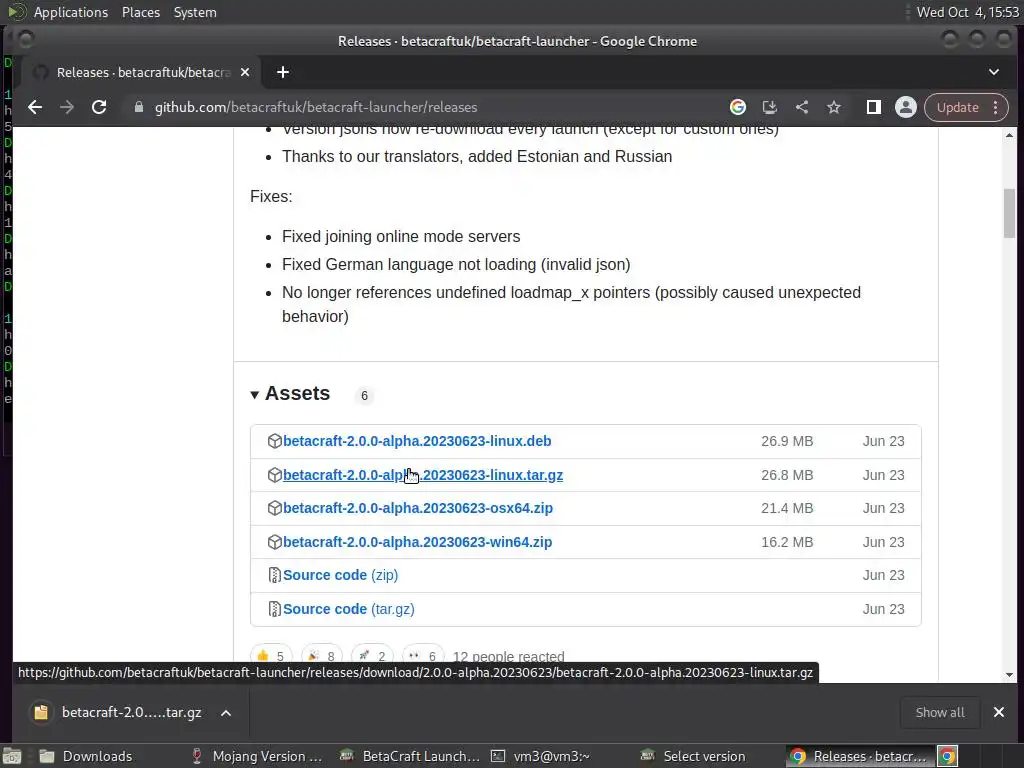
Task: Click the file icon beside Source code (tar.gz)
Action: [274, 609]
